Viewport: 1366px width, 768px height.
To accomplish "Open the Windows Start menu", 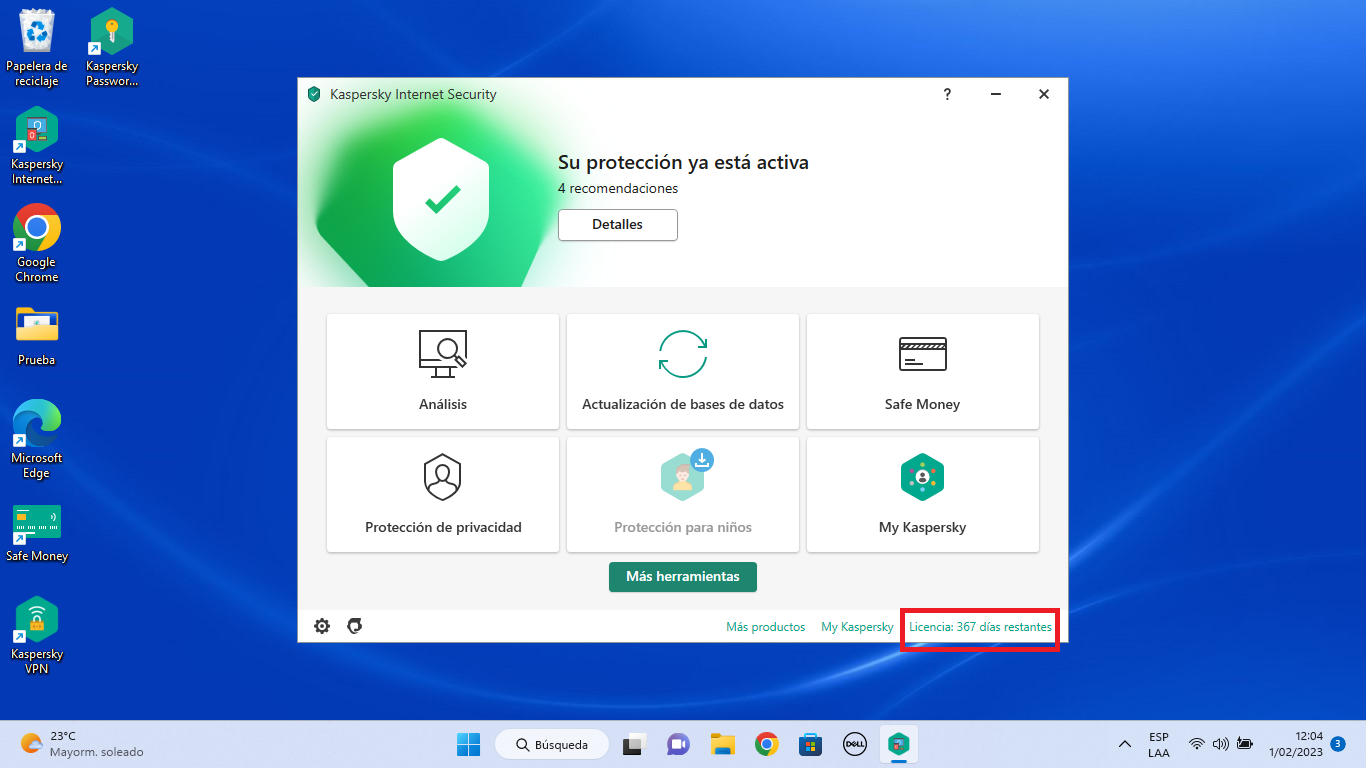I will pyautogui.click(x=468, y=745).
